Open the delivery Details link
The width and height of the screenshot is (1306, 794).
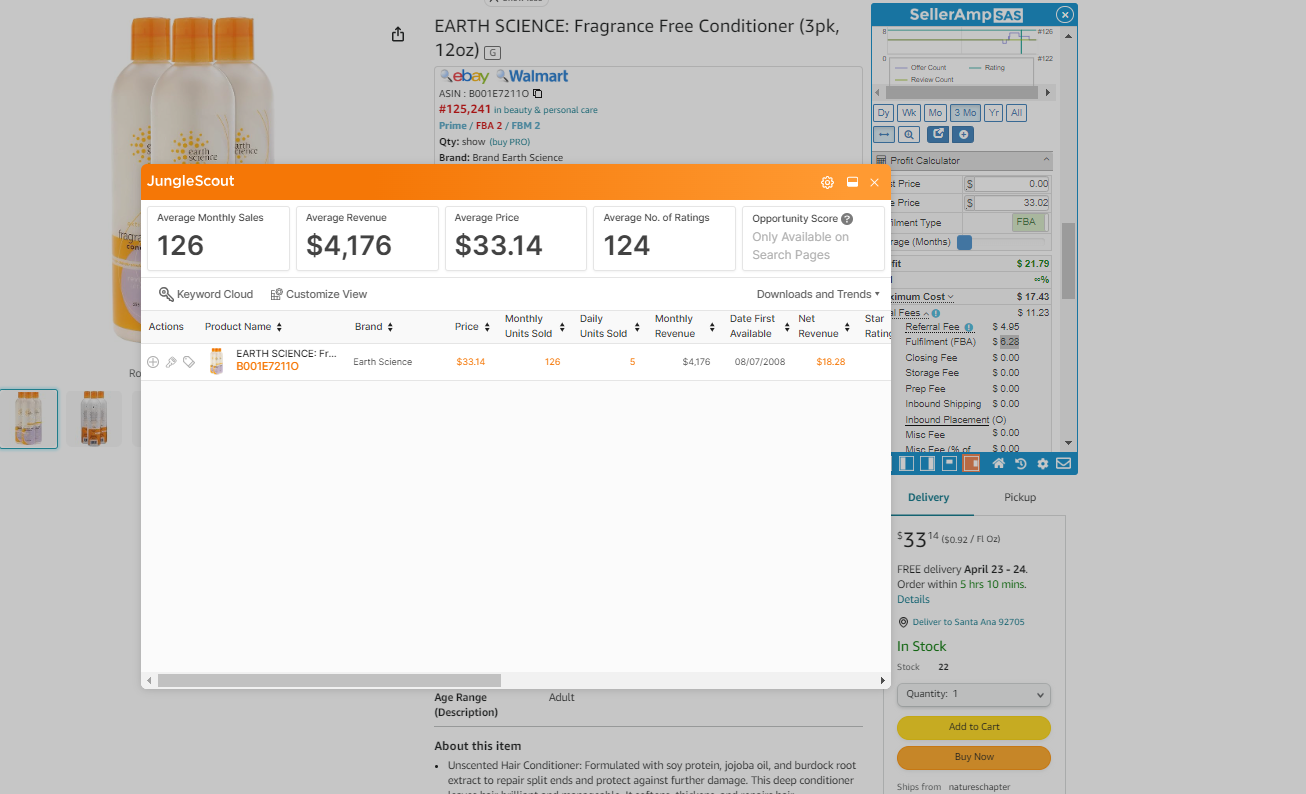(x=913, y=600)
